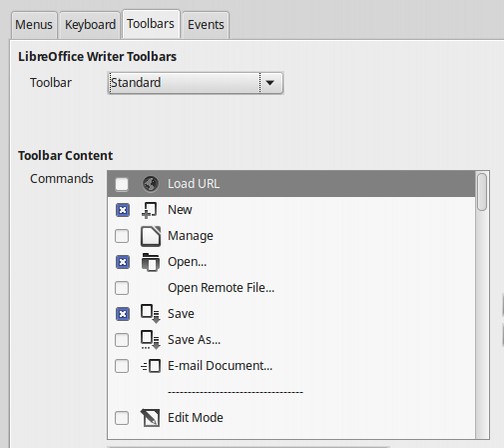
Task: Click the E-mail Document icon
Action: (x=151, y=366)
